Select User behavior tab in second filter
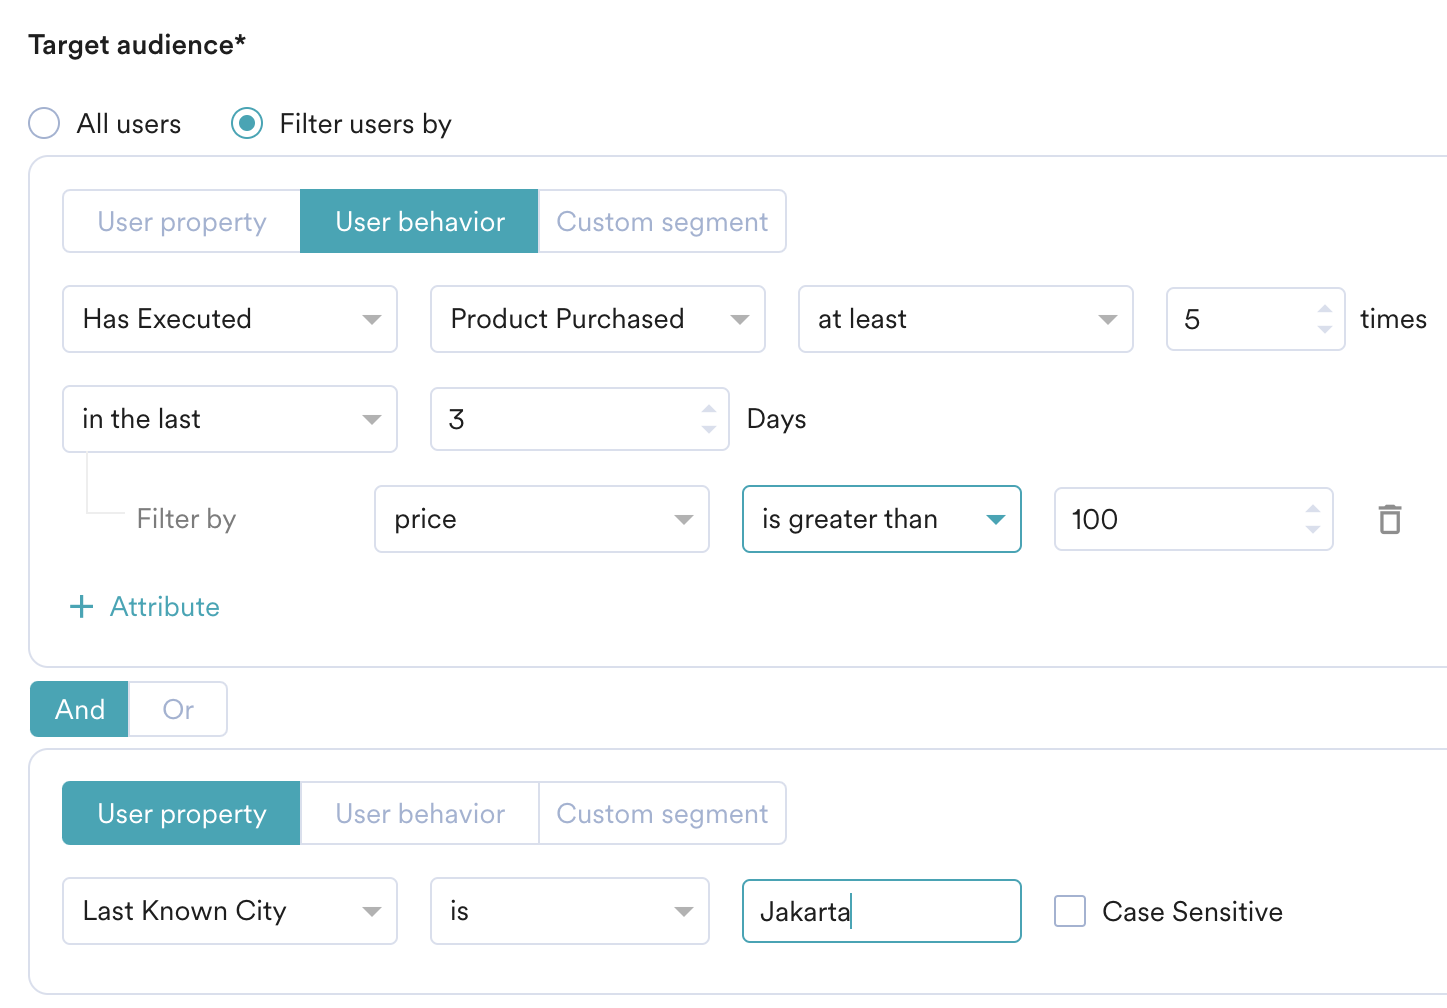The image size is (1447, 1008). pyautogui.click(x=420, y=814)
